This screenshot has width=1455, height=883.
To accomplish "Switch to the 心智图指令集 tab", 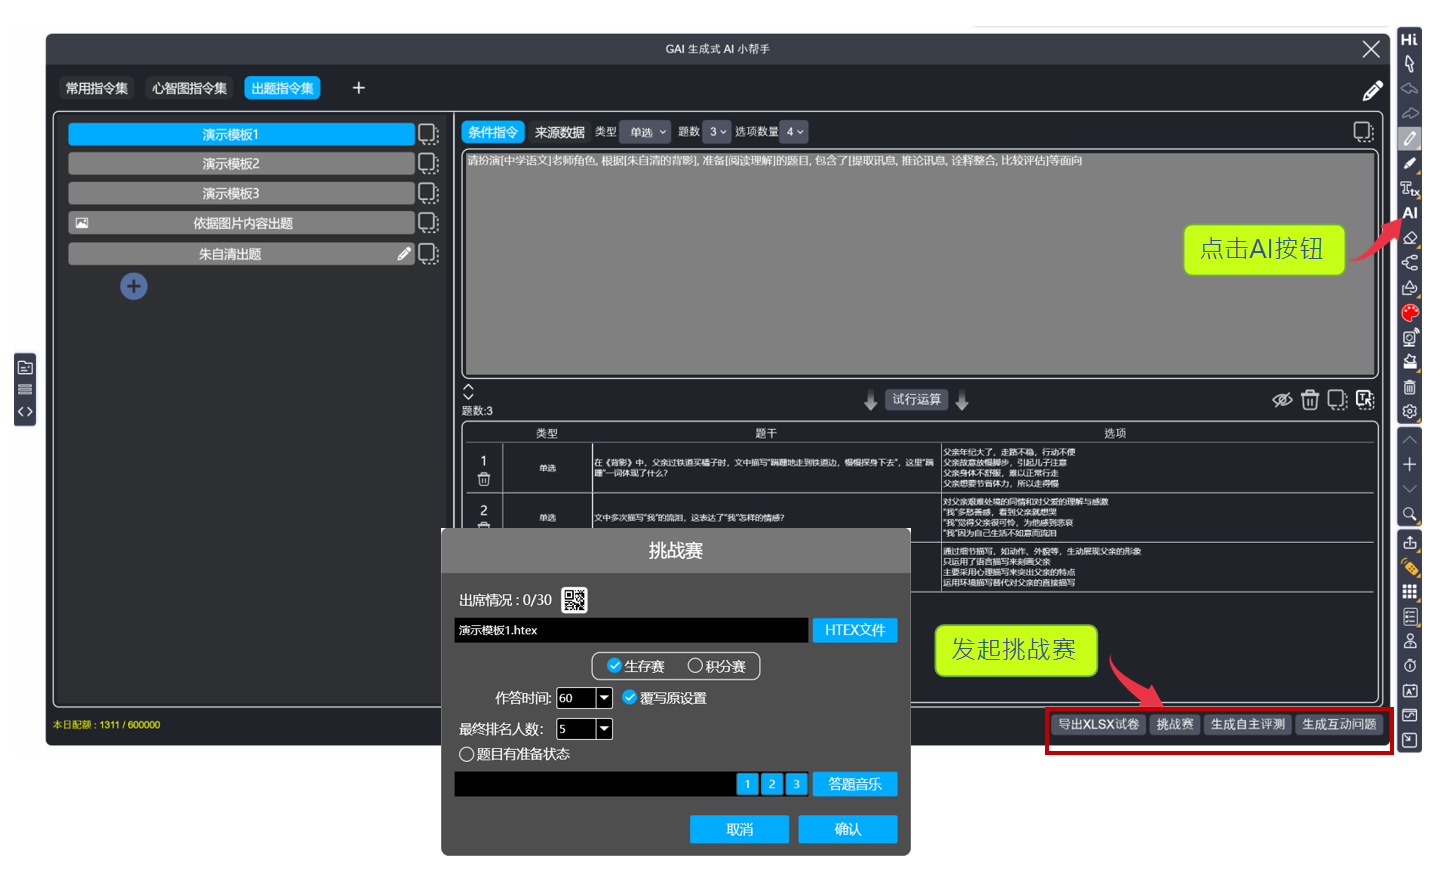I will (189, 89).
